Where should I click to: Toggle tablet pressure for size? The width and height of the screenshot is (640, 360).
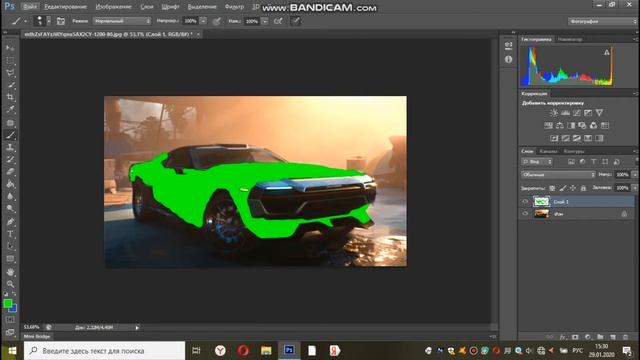tap(296, 21)
